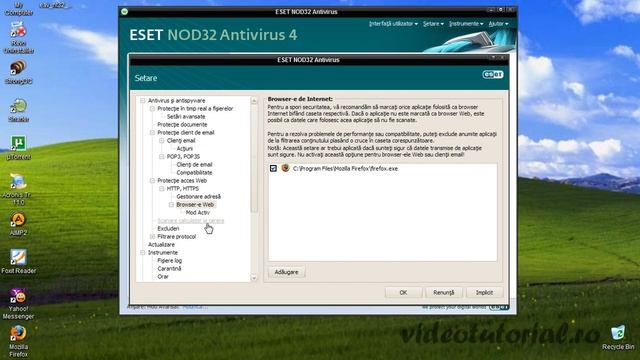This screenshot has height=360, width=640.
Task: Open My Computer desktop icon
Action: [x=18, y=8]
